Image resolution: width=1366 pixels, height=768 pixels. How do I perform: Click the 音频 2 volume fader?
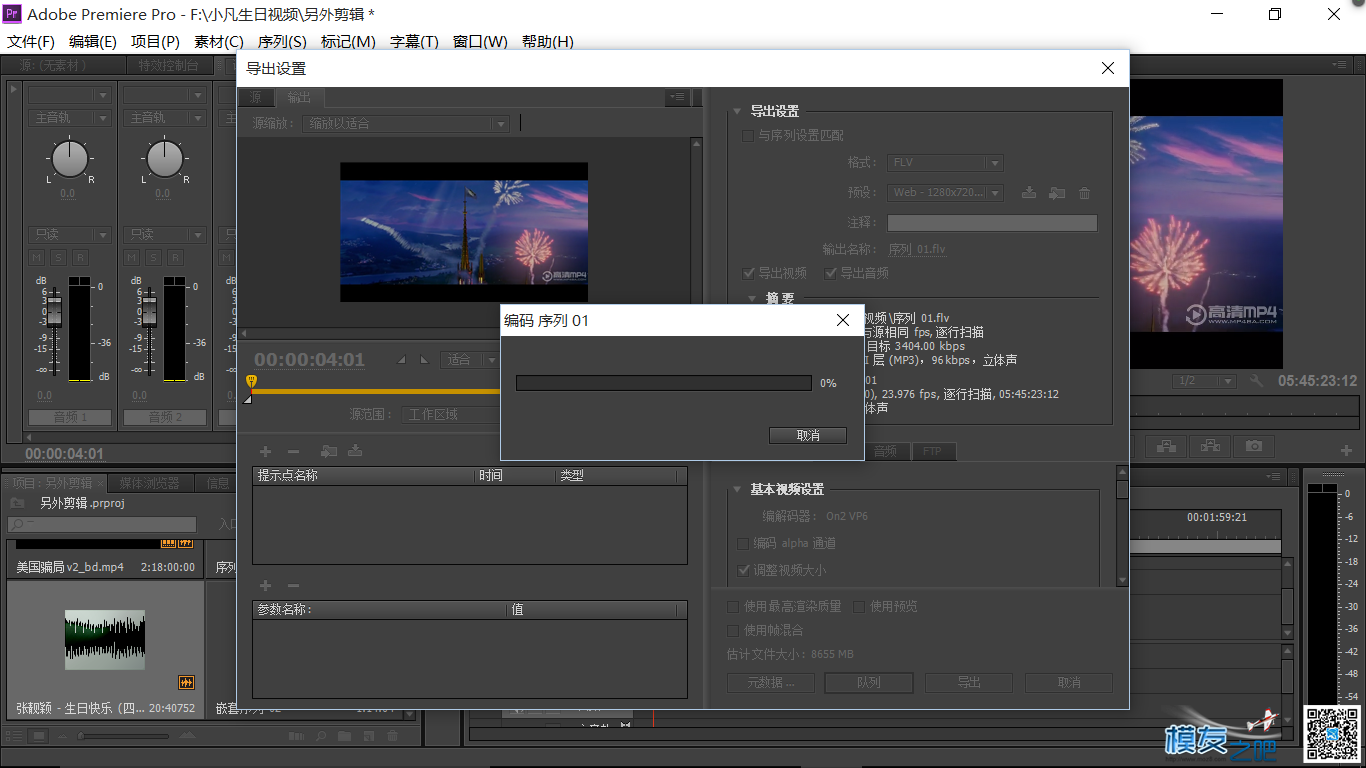(x=149, y=310)
